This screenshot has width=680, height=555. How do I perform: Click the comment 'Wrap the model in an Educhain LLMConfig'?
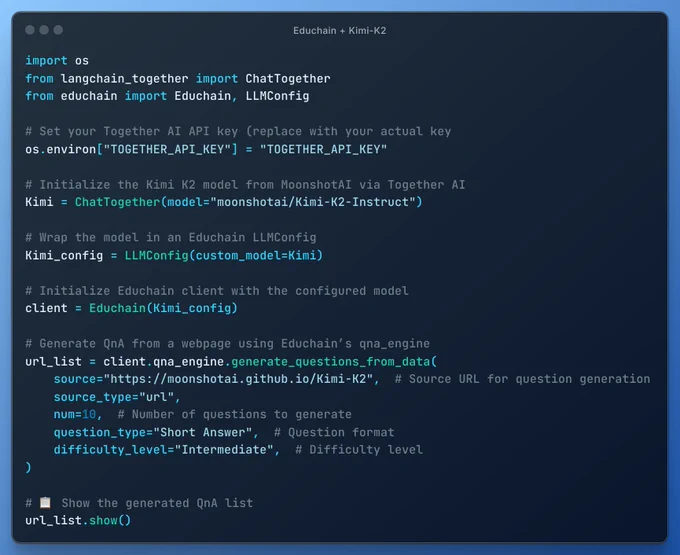click(178, 238)
